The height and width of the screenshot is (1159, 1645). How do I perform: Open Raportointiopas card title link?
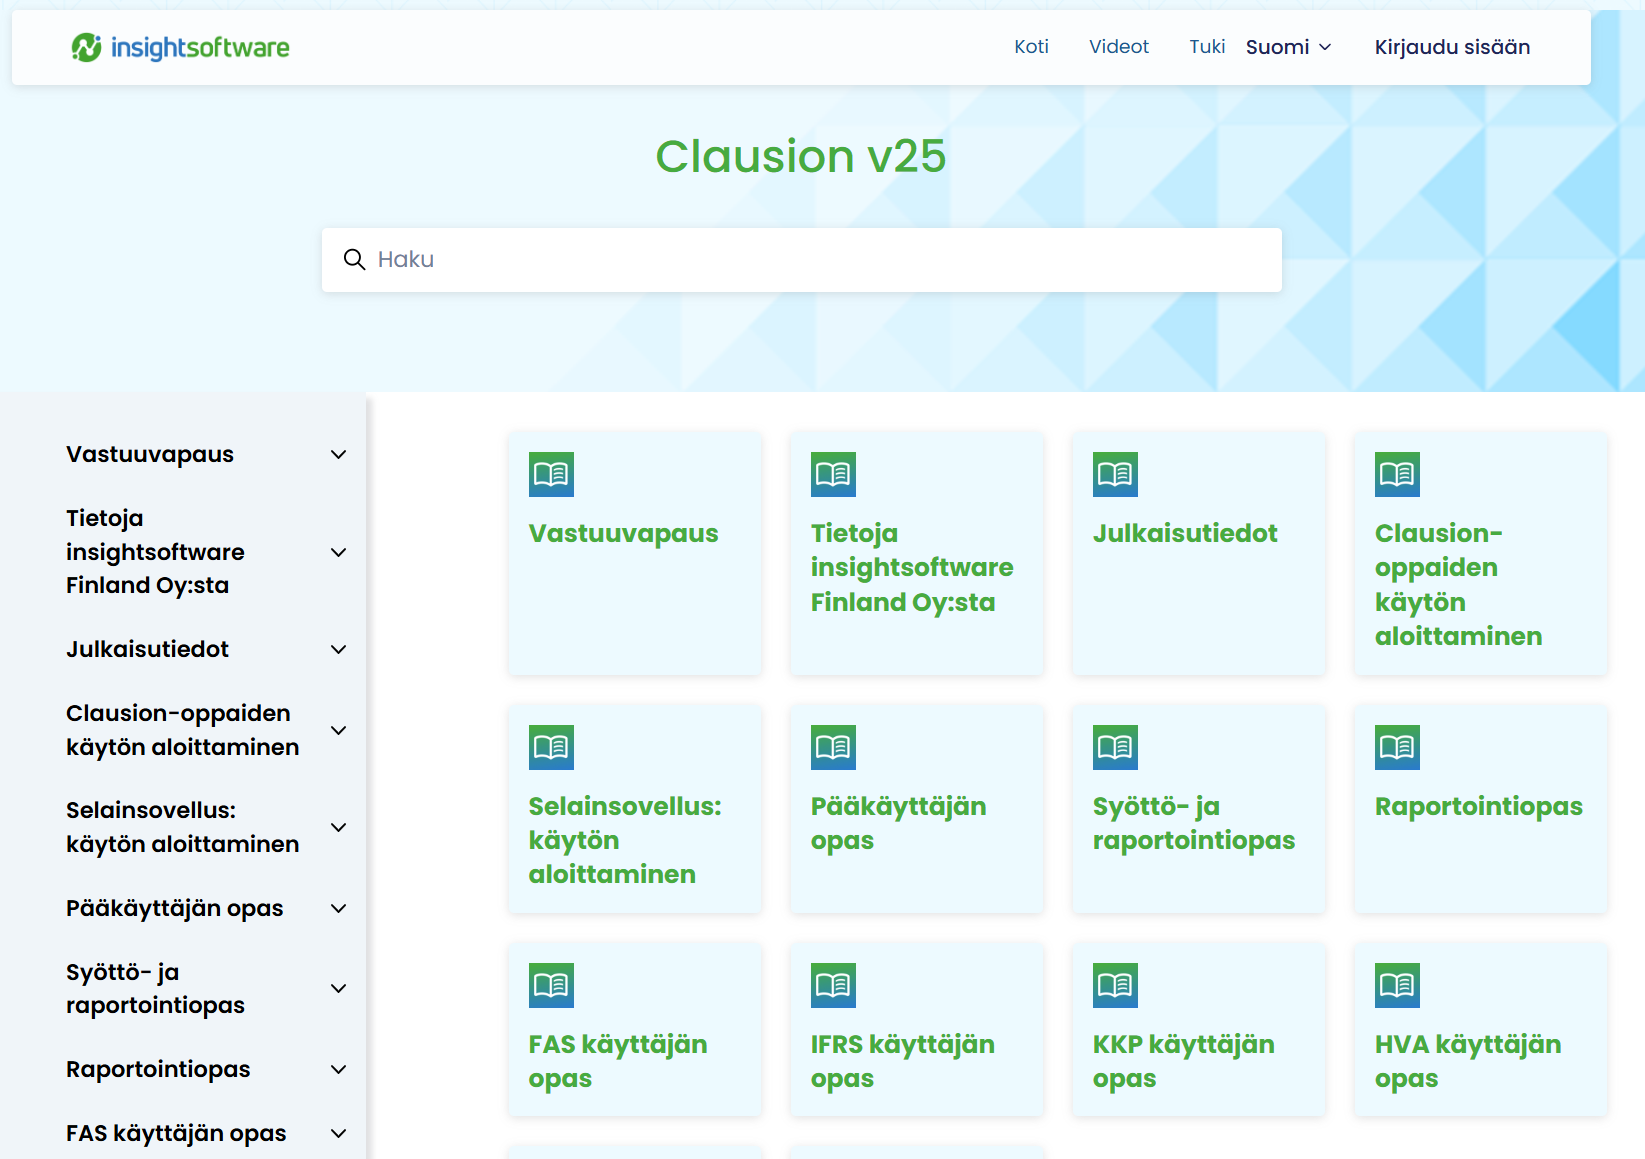click(x=1478, y=806)
